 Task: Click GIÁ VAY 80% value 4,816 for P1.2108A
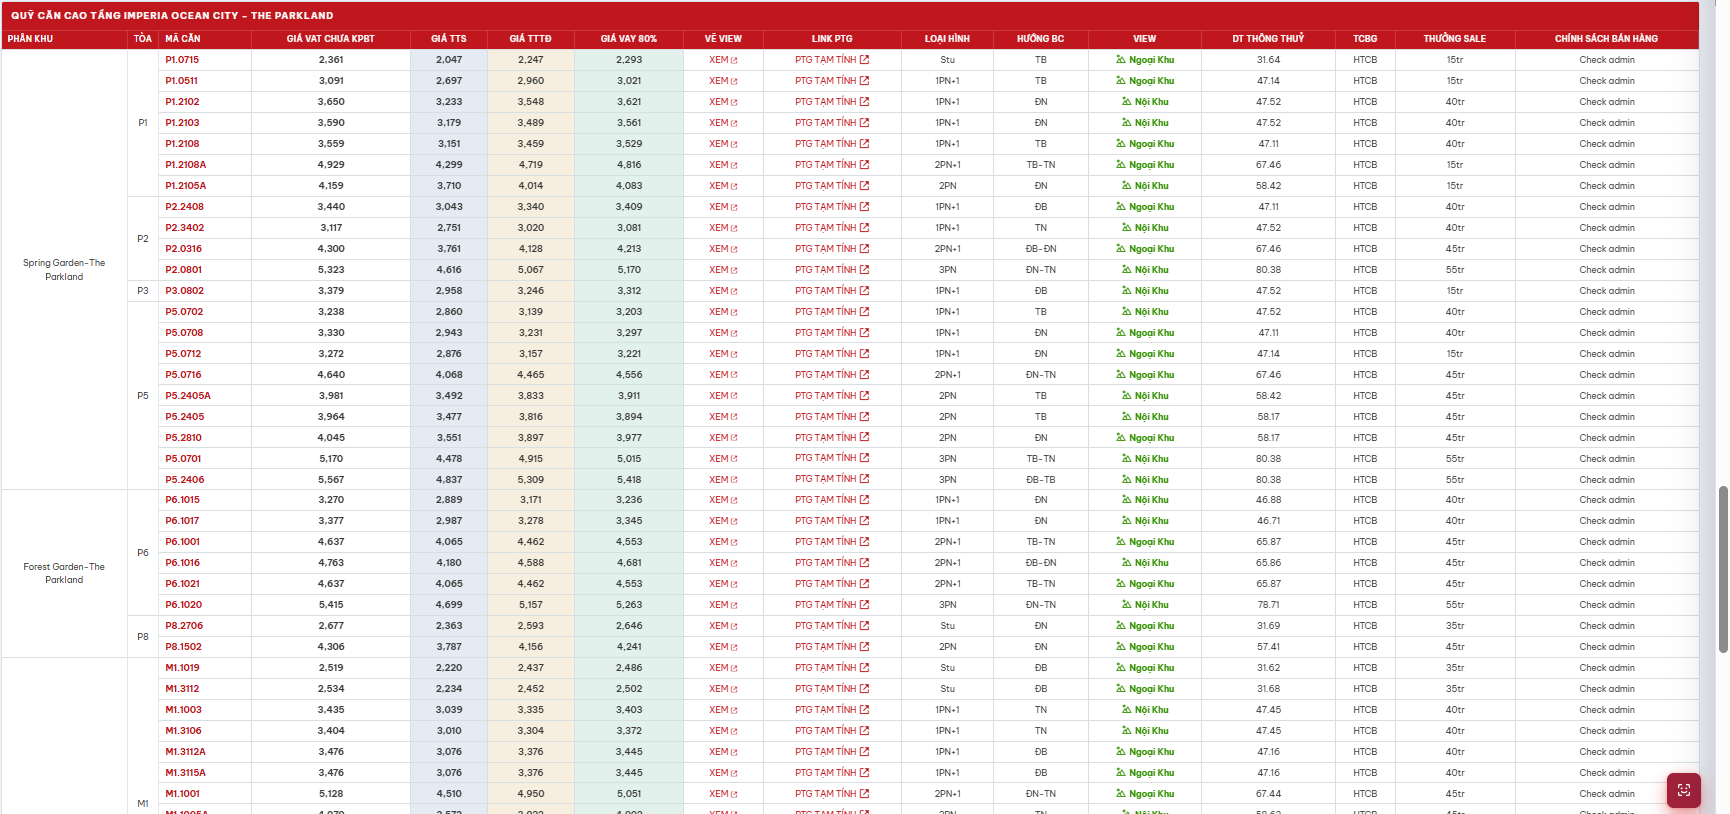pos(629,165)
